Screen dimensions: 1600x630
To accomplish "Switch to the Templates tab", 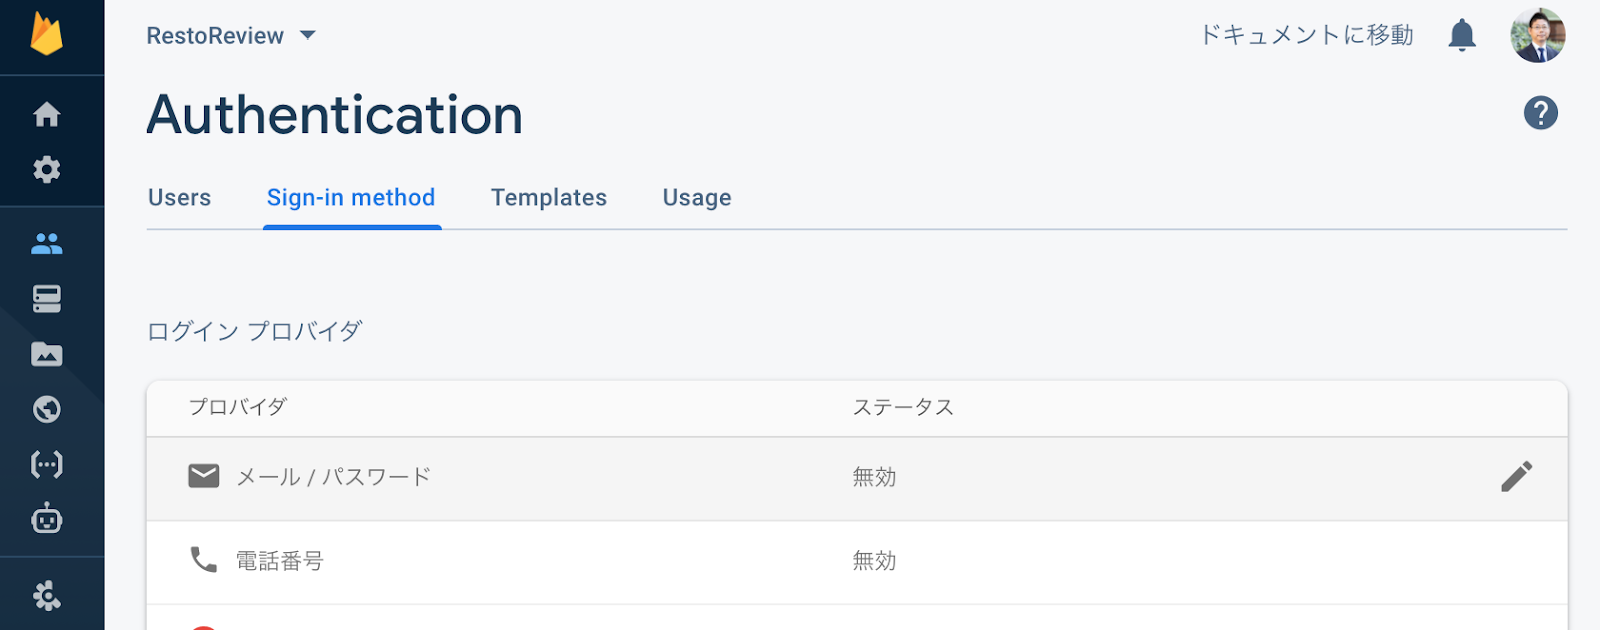I will tap(549, 198).
